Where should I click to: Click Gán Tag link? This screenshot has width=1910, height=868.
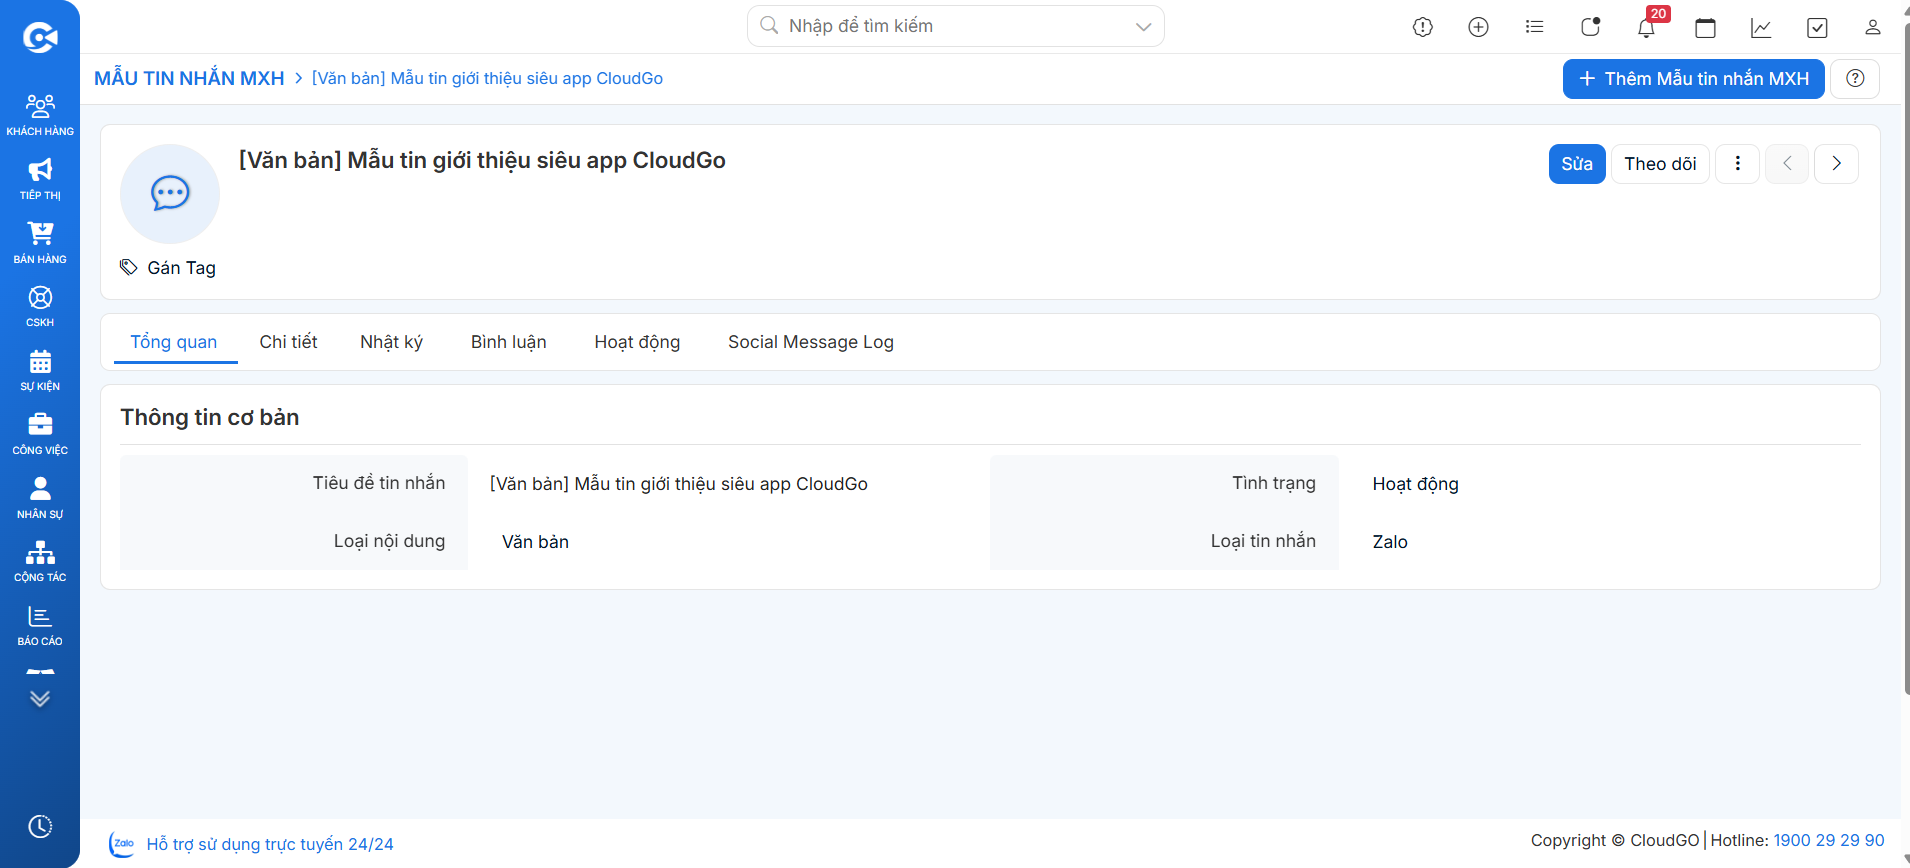(181, 268)
